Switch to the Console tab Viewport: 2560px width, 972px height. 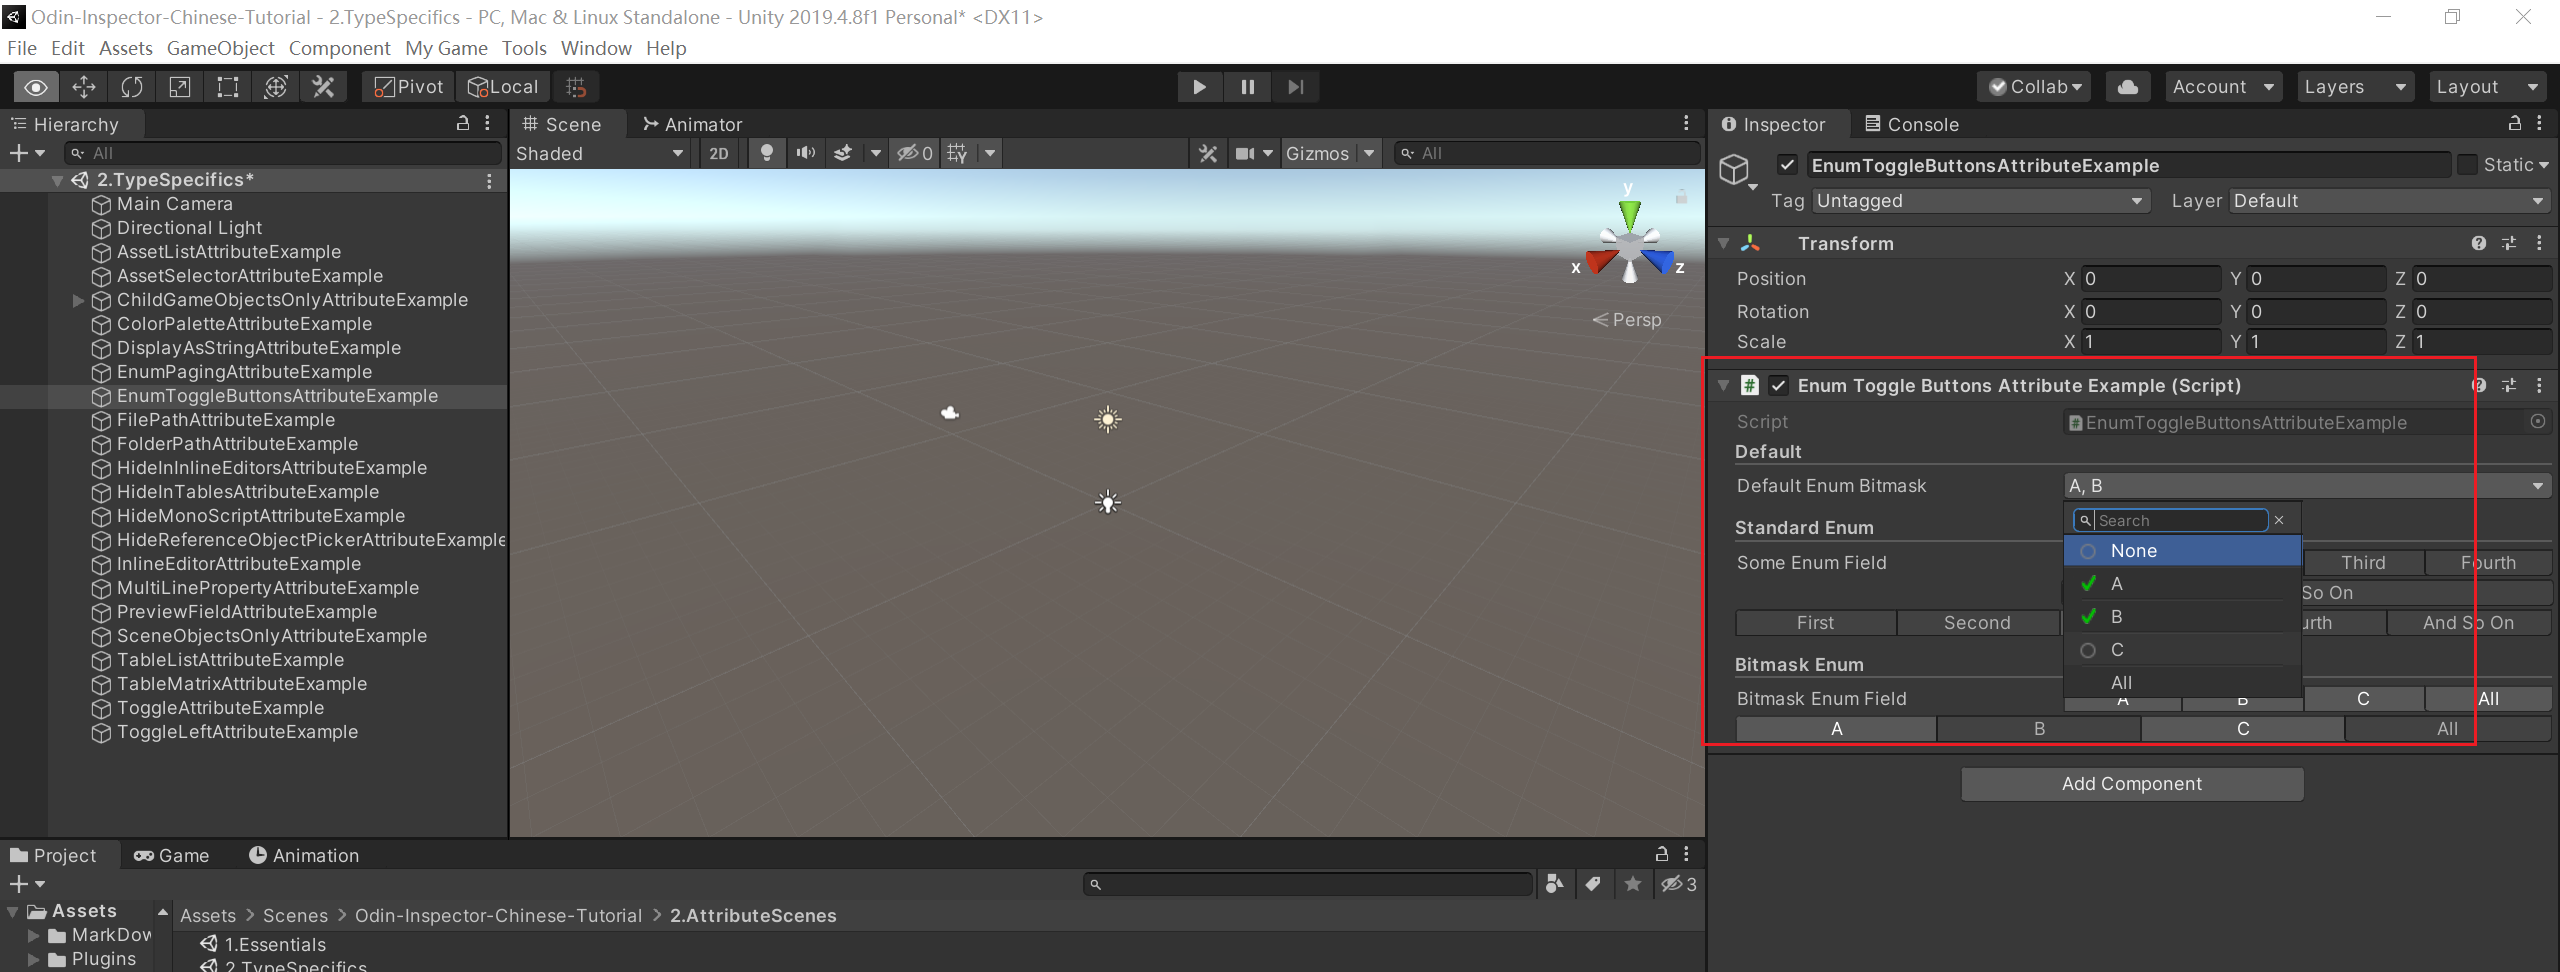click(1912, 124)
